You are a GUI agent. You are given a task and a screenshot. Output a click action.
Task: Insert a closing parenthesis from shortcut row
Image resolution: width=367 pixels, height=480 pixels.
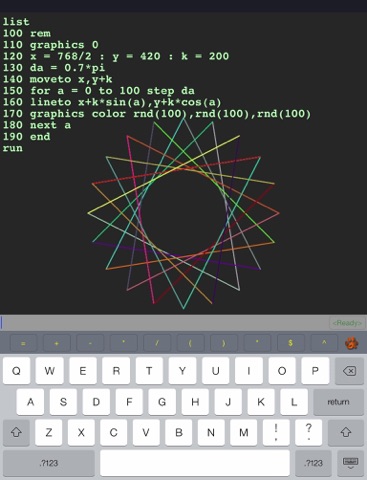(224, 343)
